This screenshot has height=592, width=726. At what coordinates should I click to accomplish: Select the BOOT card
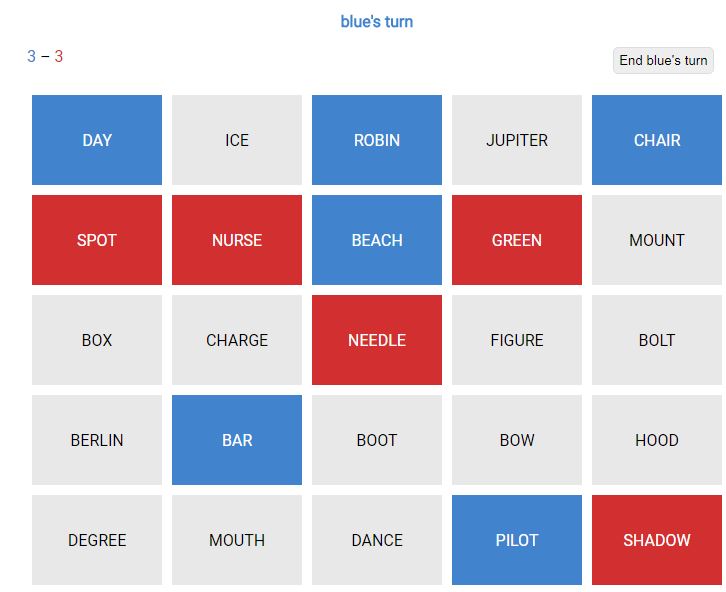point(377,440)
